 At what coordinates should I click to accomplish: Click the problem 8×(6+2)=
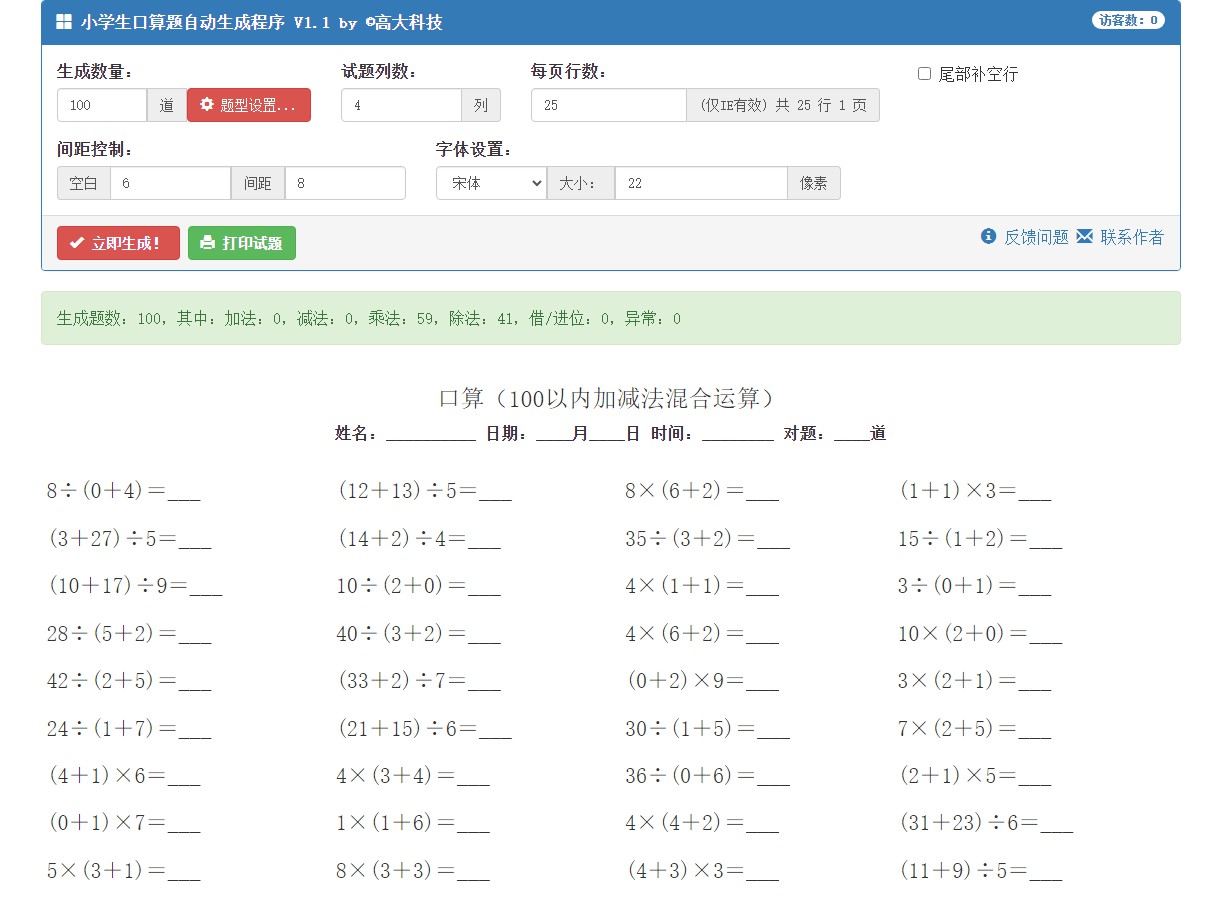point(702,491)
